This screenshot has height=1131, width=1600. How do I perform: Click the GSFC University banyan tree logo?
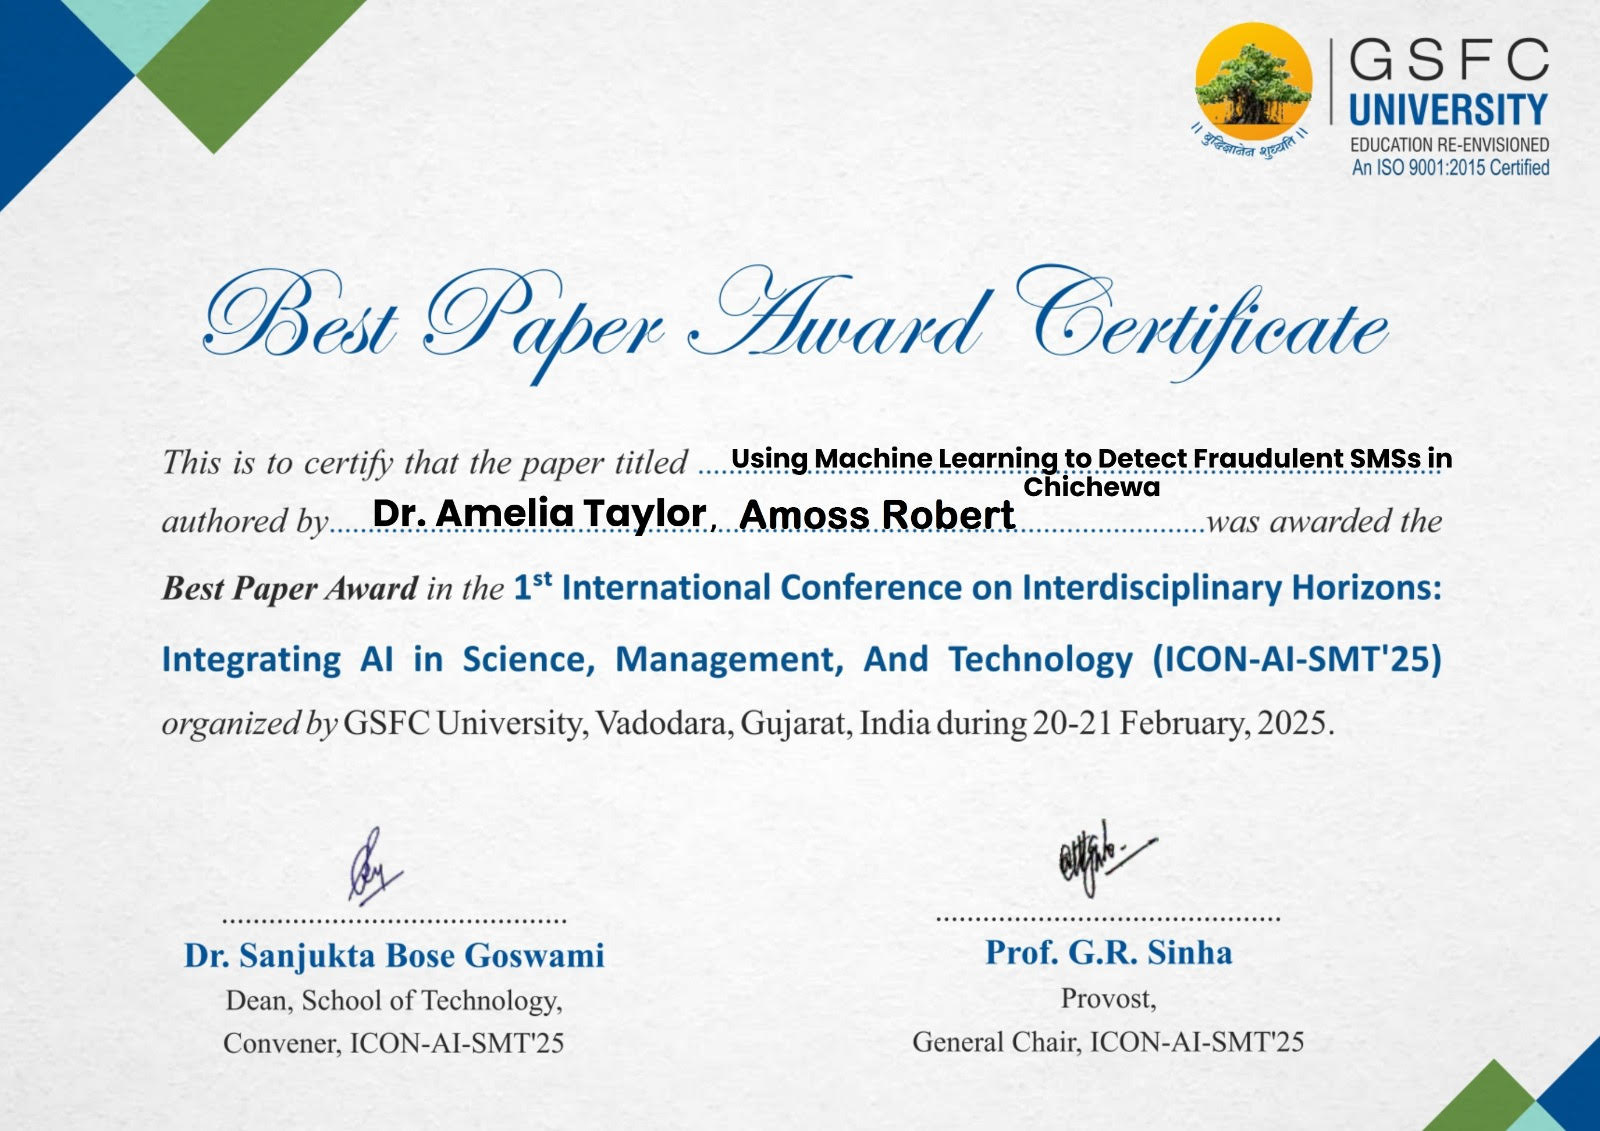(x=1253, y=82)
